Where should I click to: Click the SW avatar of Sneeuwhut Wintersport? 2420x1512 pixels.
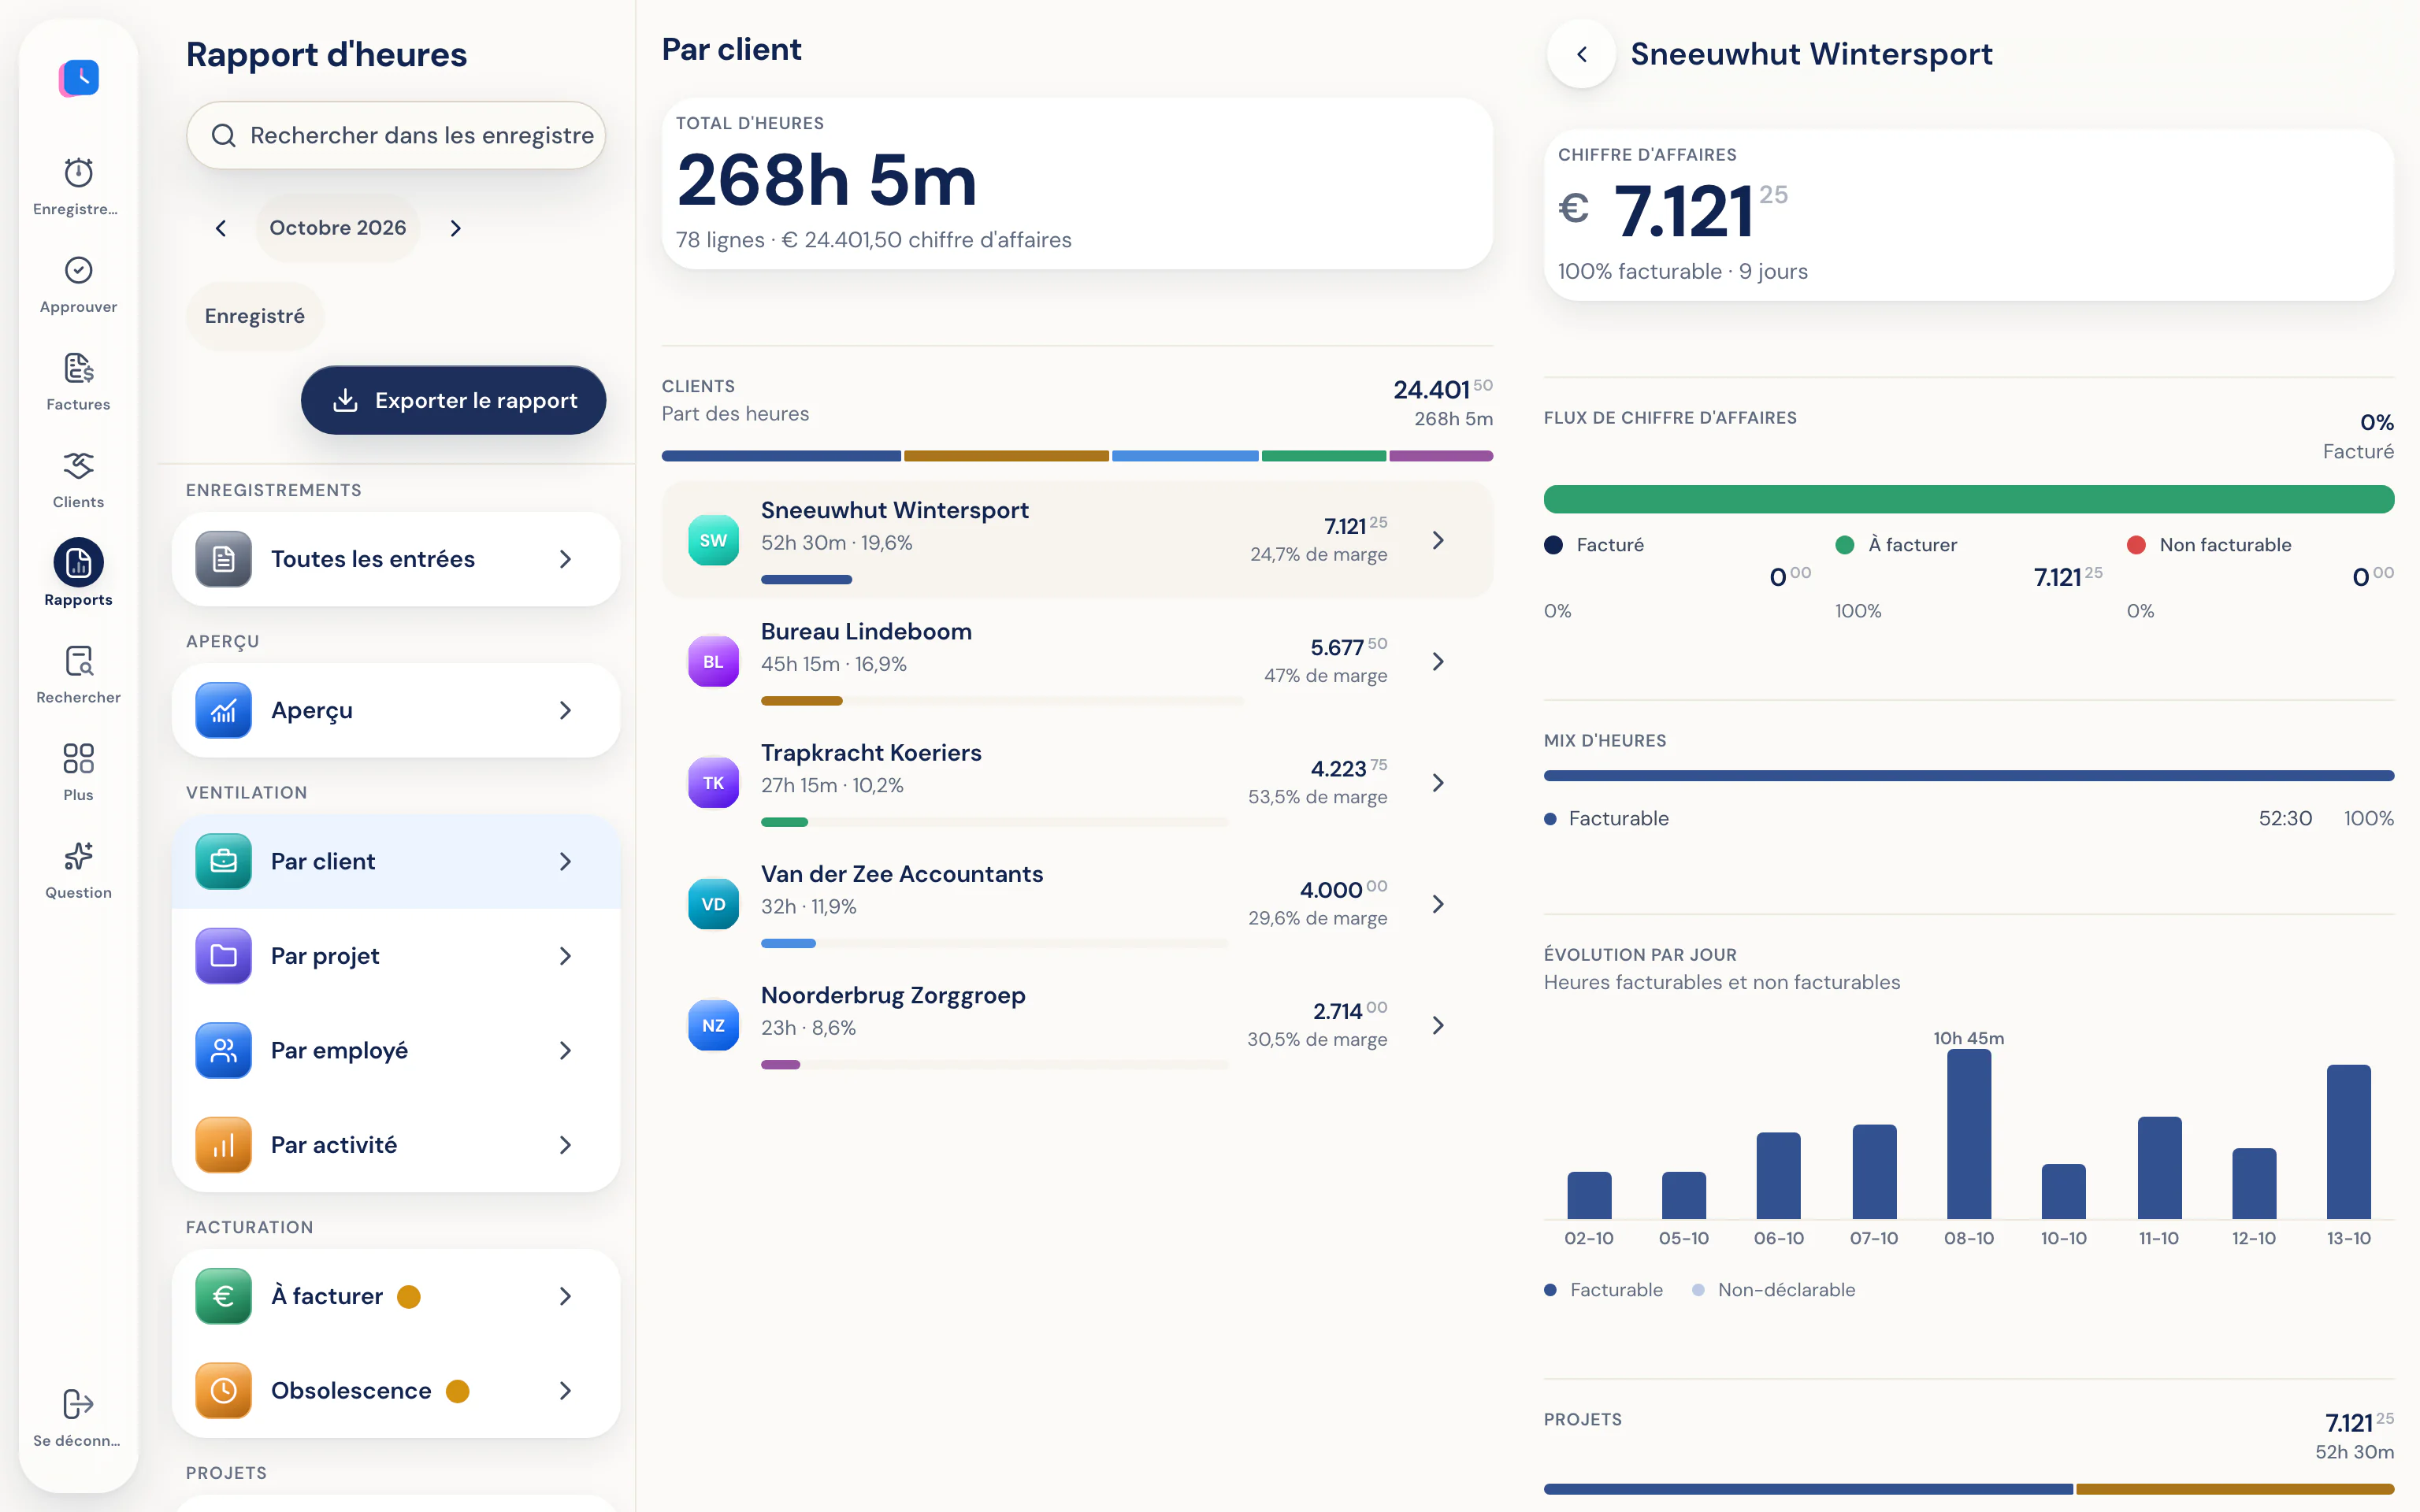click(x=713, y=540)
